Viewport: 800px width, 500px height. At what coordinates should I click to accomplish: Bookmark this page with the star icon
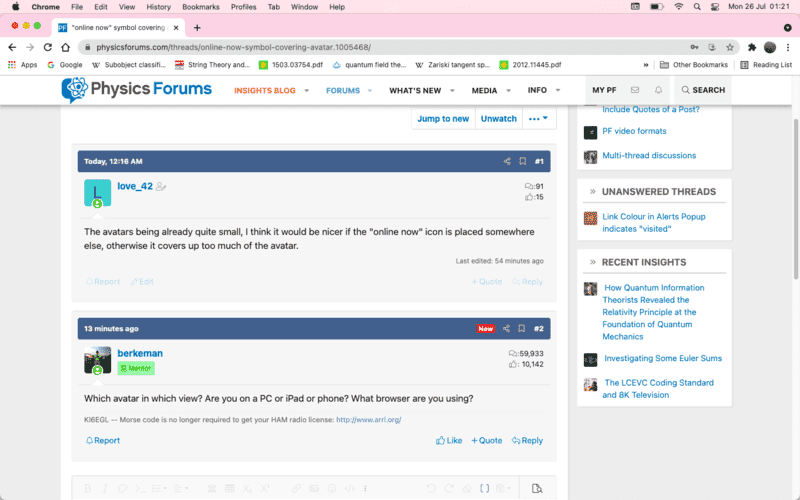[730, 47]
